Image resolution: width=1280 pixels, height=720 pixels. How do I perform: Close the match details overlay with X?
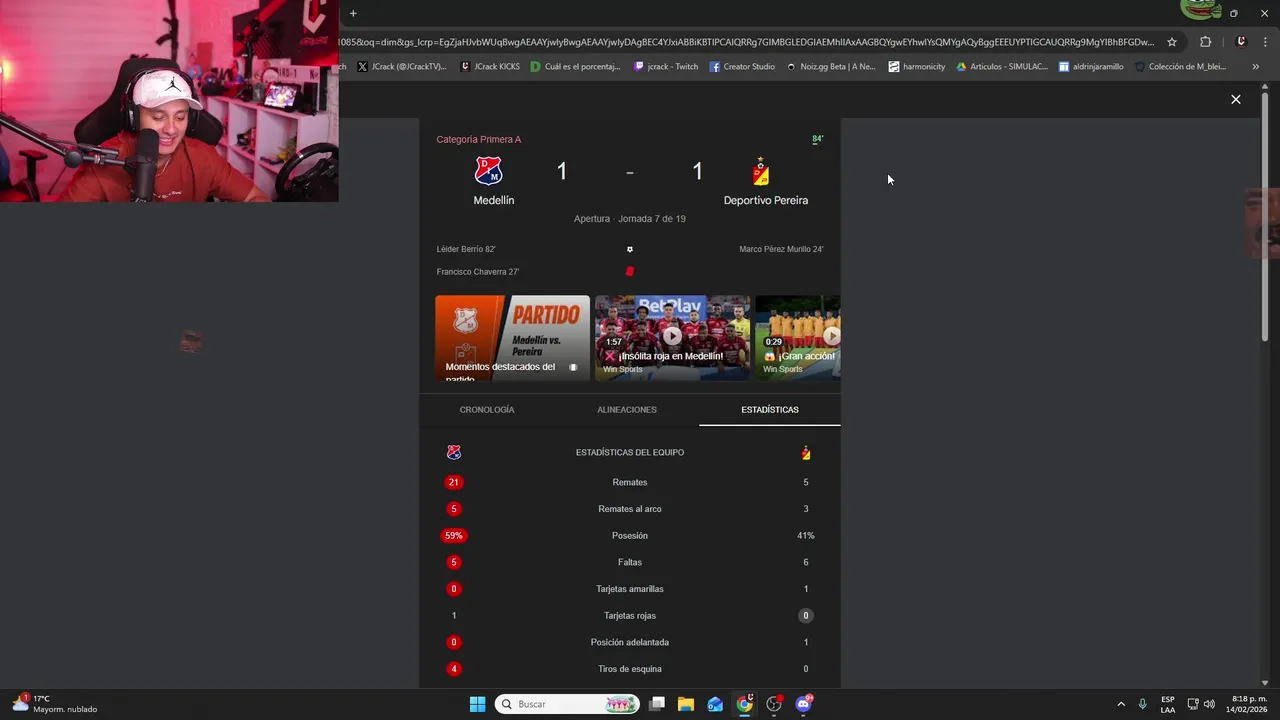1236,99
